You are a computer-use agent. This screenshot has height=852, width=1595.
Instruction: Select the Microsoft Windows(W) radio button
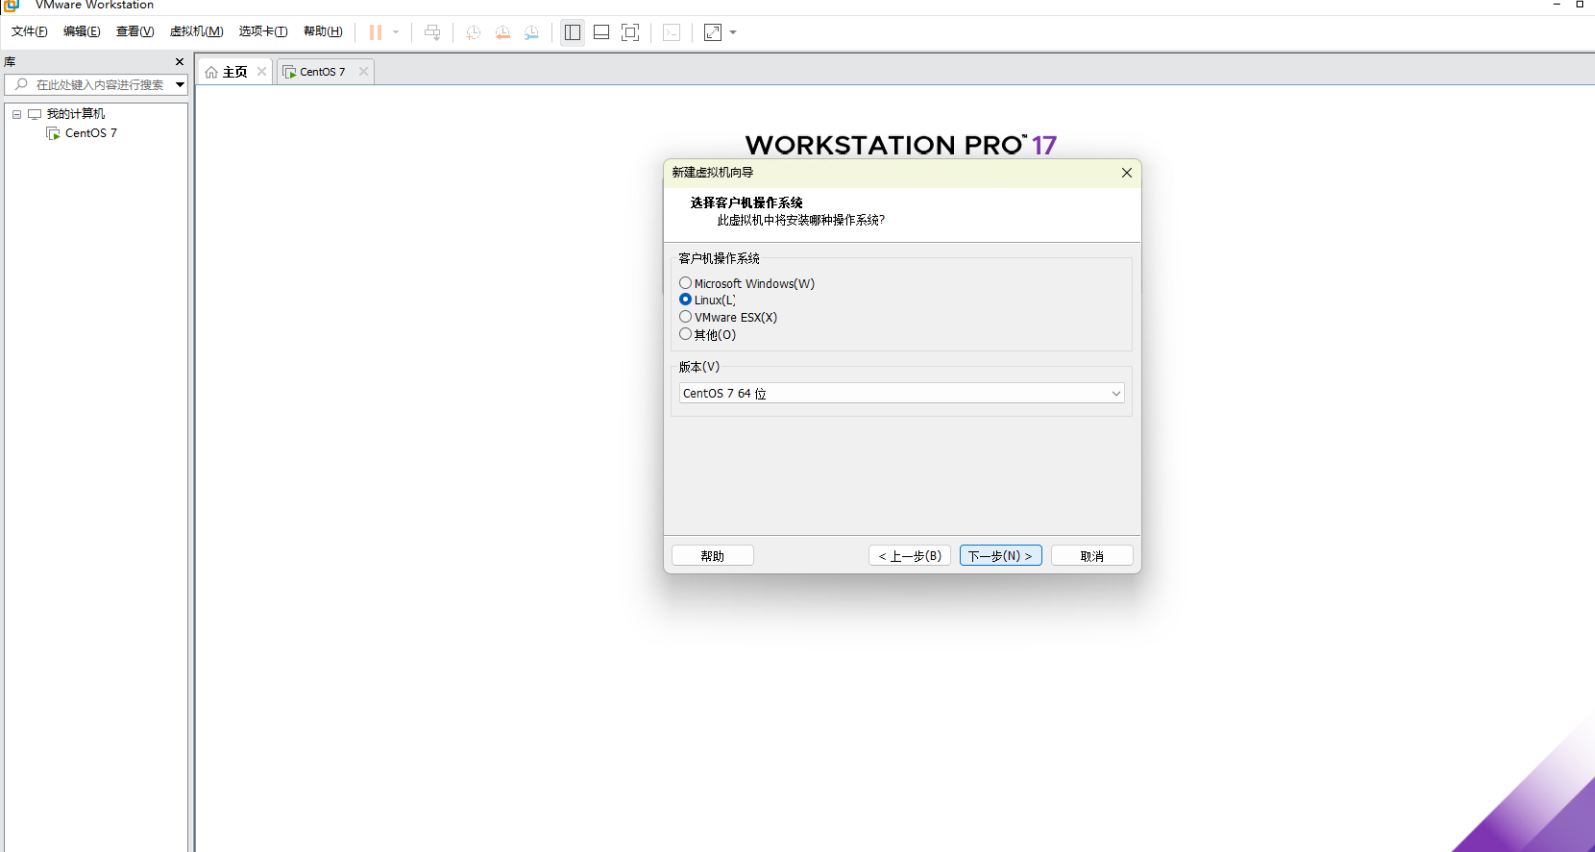coord(686,283)
